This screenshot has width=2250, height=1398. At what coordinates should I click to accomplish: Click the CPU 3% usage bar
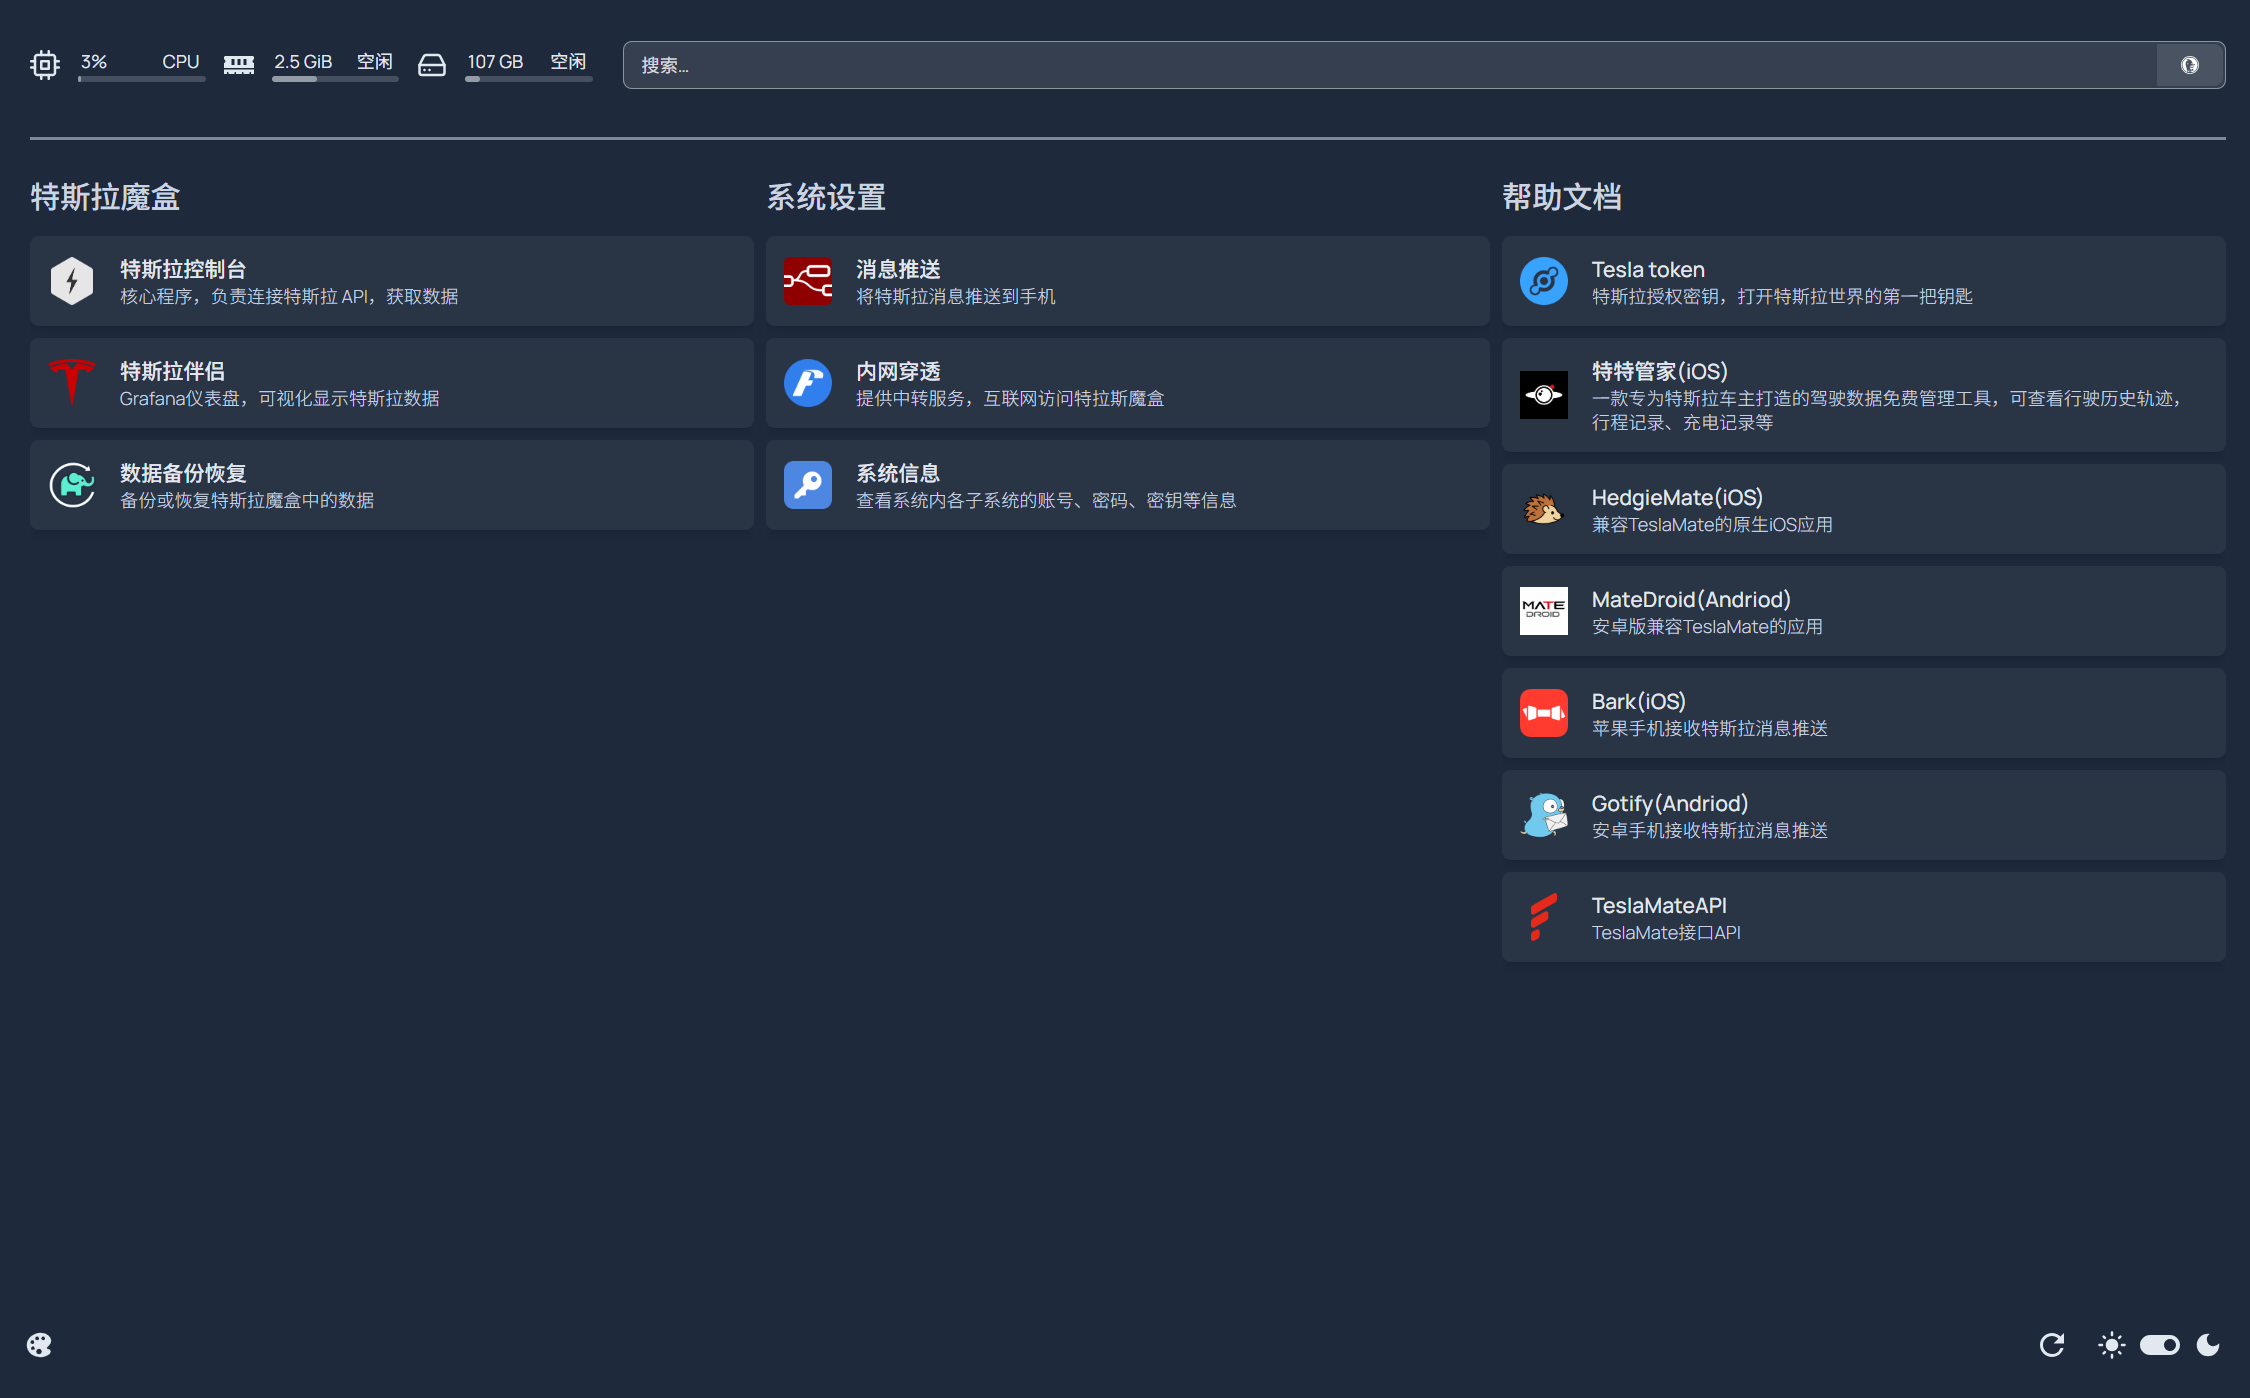point(142,79)
